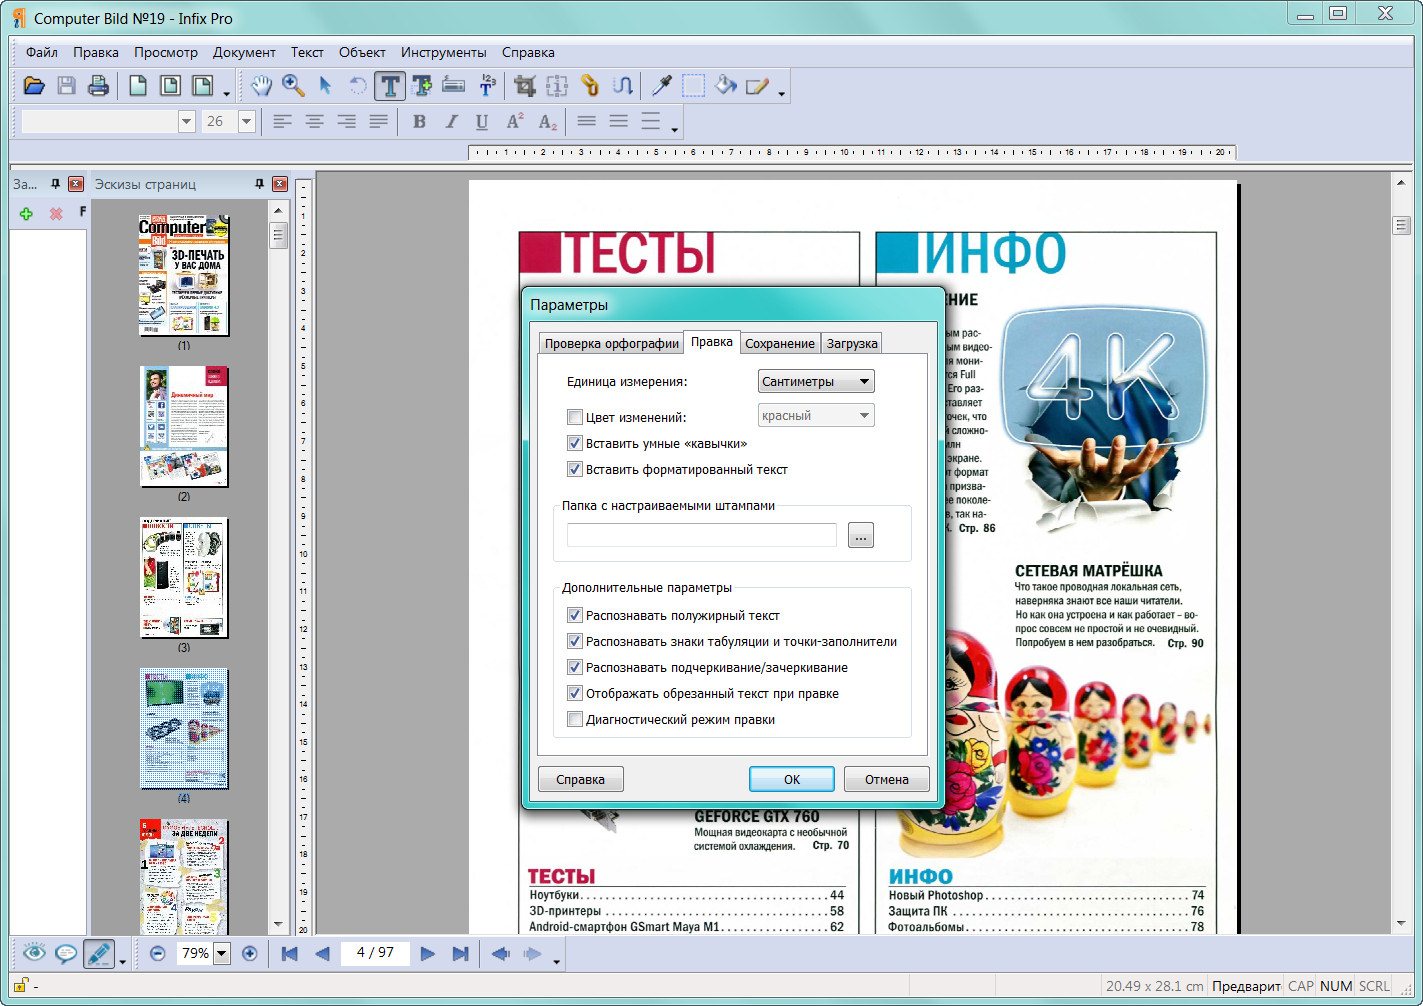Switch to the 'Сохранение' tab
The height and width of the screenshot is (1006, 1423).
pyautogui.click(x=780, y=343)
